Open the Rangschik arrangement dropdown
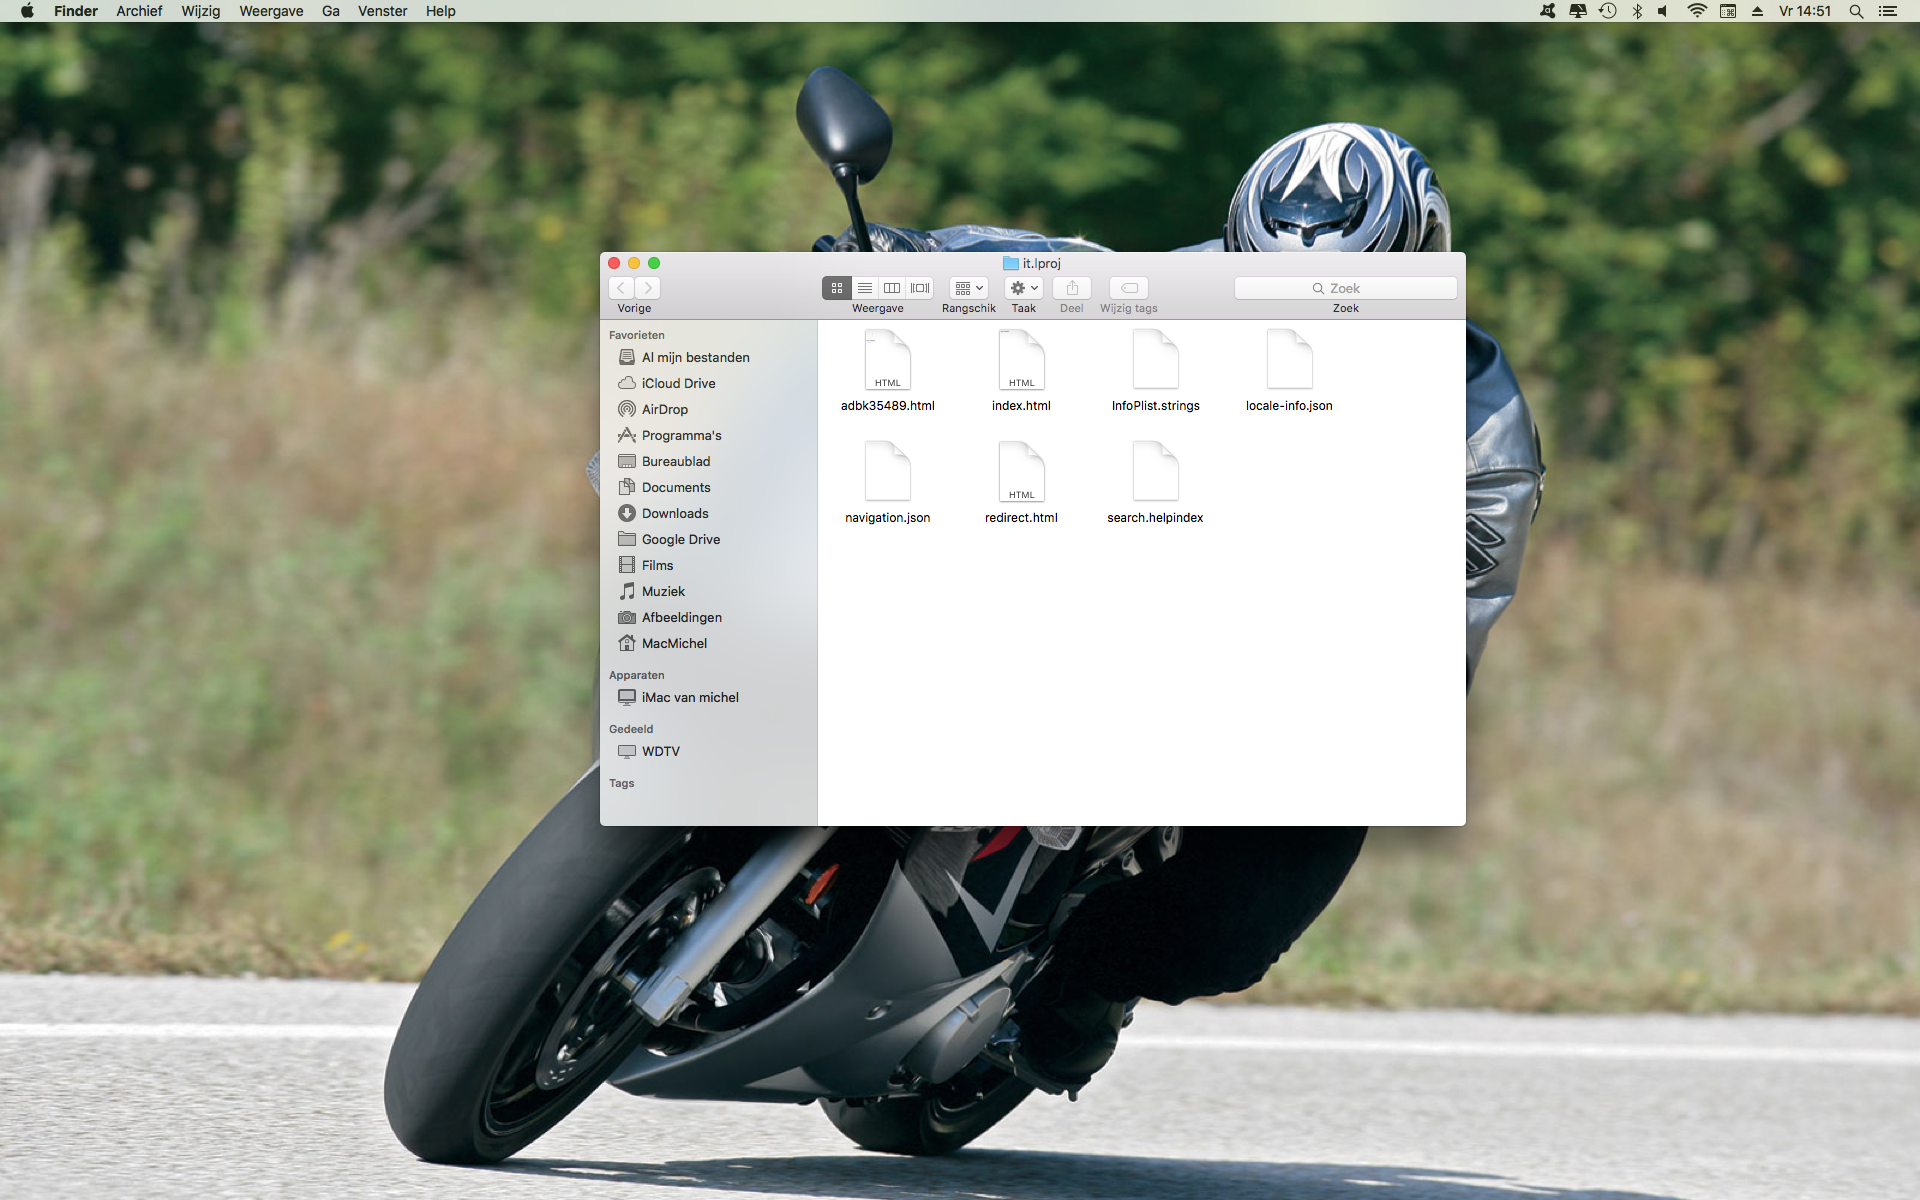Viewport: 1920px width, 1200px height. click(969, 288)
